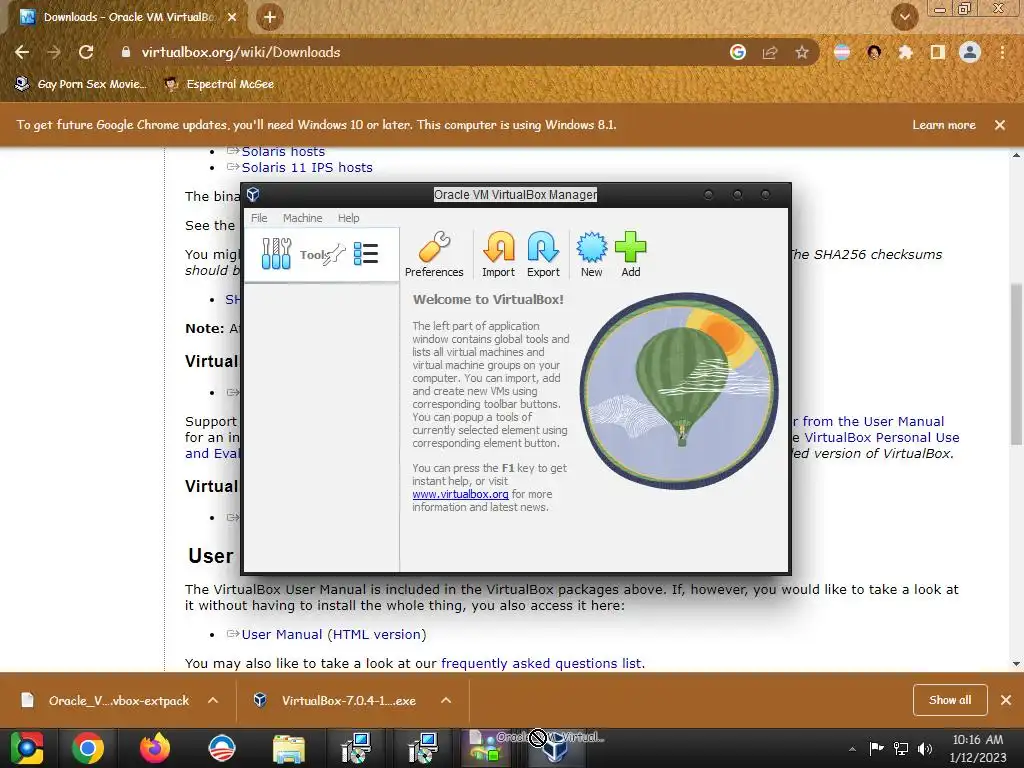
Task: Click Show all downloads
Action: [x=950, y=700]
